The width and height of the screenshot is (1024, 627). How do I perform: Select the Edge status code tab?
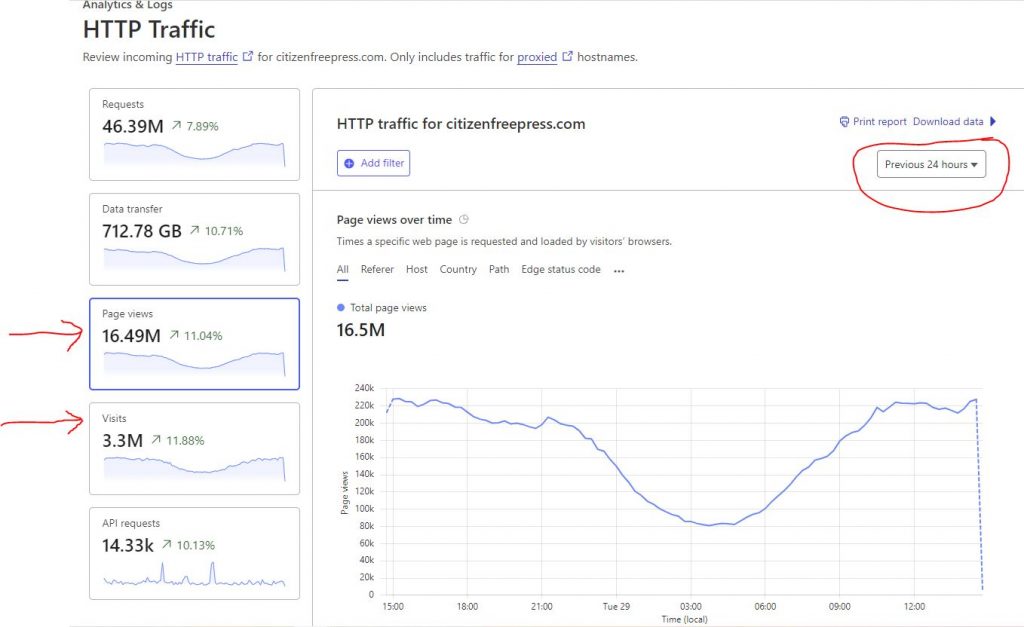click(x=561, y=270)
